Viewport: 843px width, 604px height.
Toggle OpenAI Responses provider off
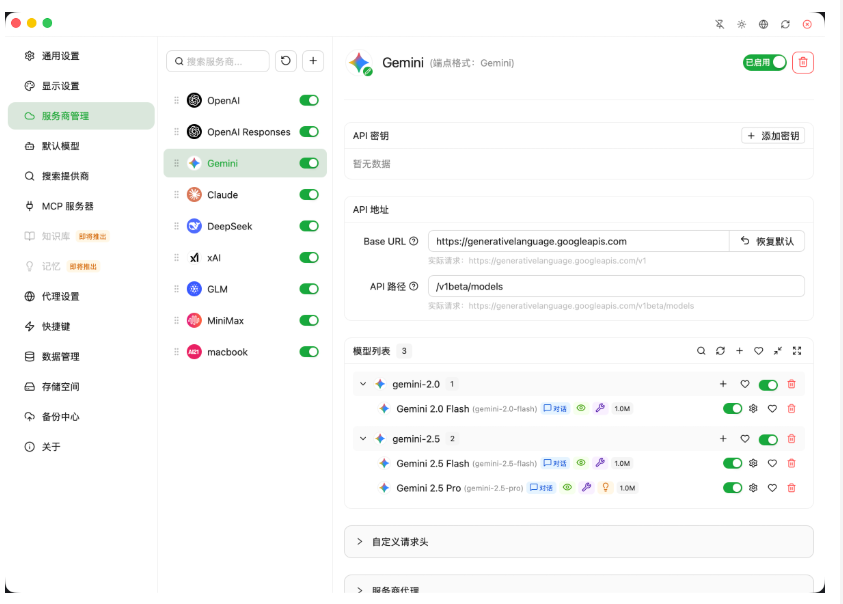(309, 132)
